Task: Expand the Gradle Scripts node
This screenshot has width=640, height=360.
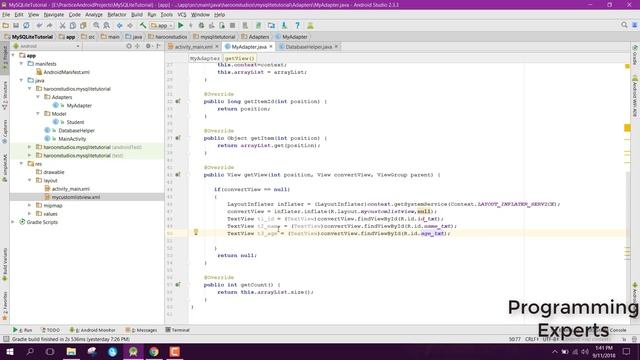Action: coord(13,222)
